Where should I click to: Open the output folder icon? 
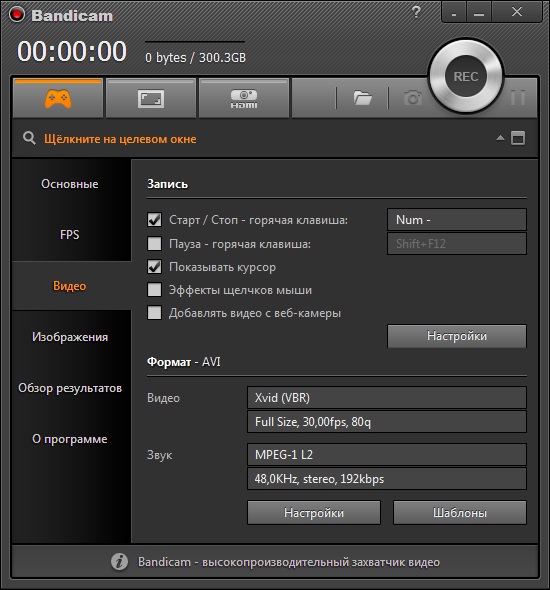pyautogui.click(x=363, y=99)
